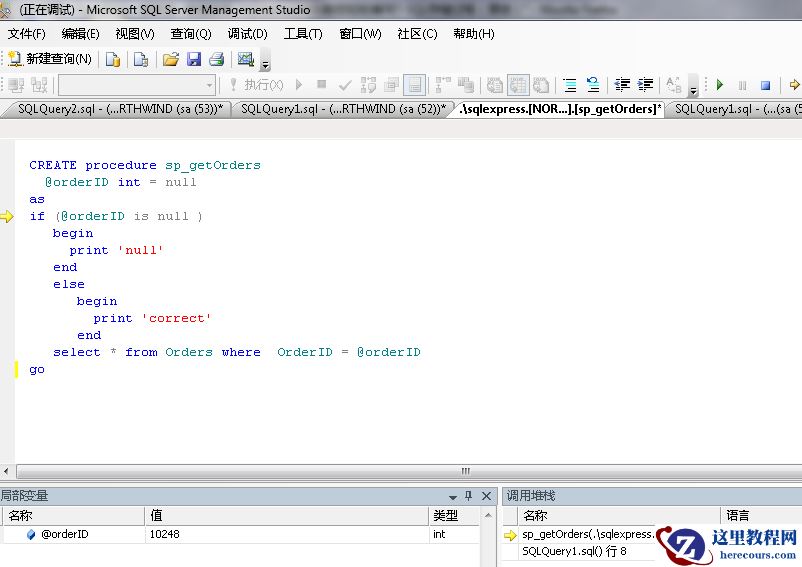The height and width of the screenshot is (567, 802).
Task: Open the standard toolbar overflow options arrow
Action: (x=265, y=64)
